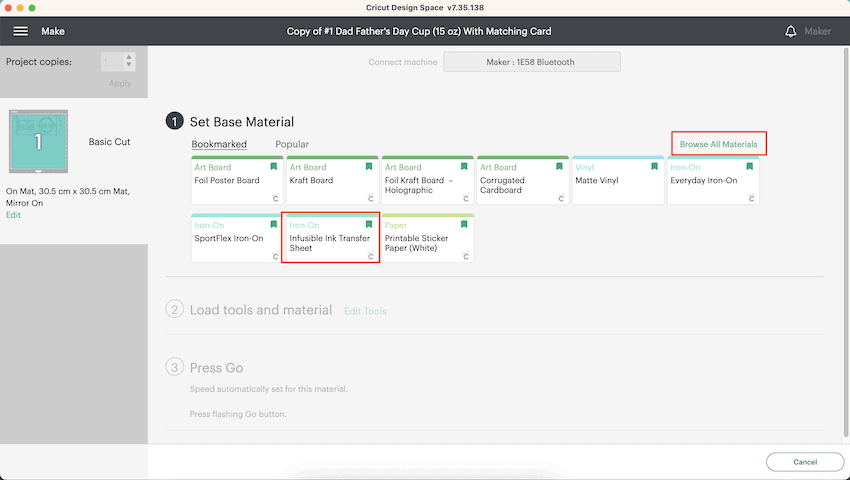Click the 'Set Base Material' heading
This screenshot has height=480, width=850.
(x=242, y=122)
